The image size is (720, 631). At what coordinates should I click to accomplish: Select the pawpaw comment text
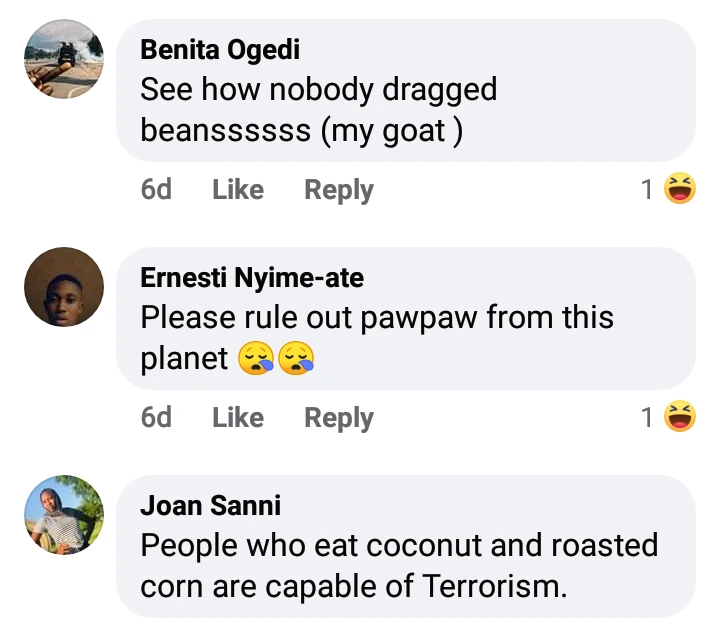(x=376, y=318)
